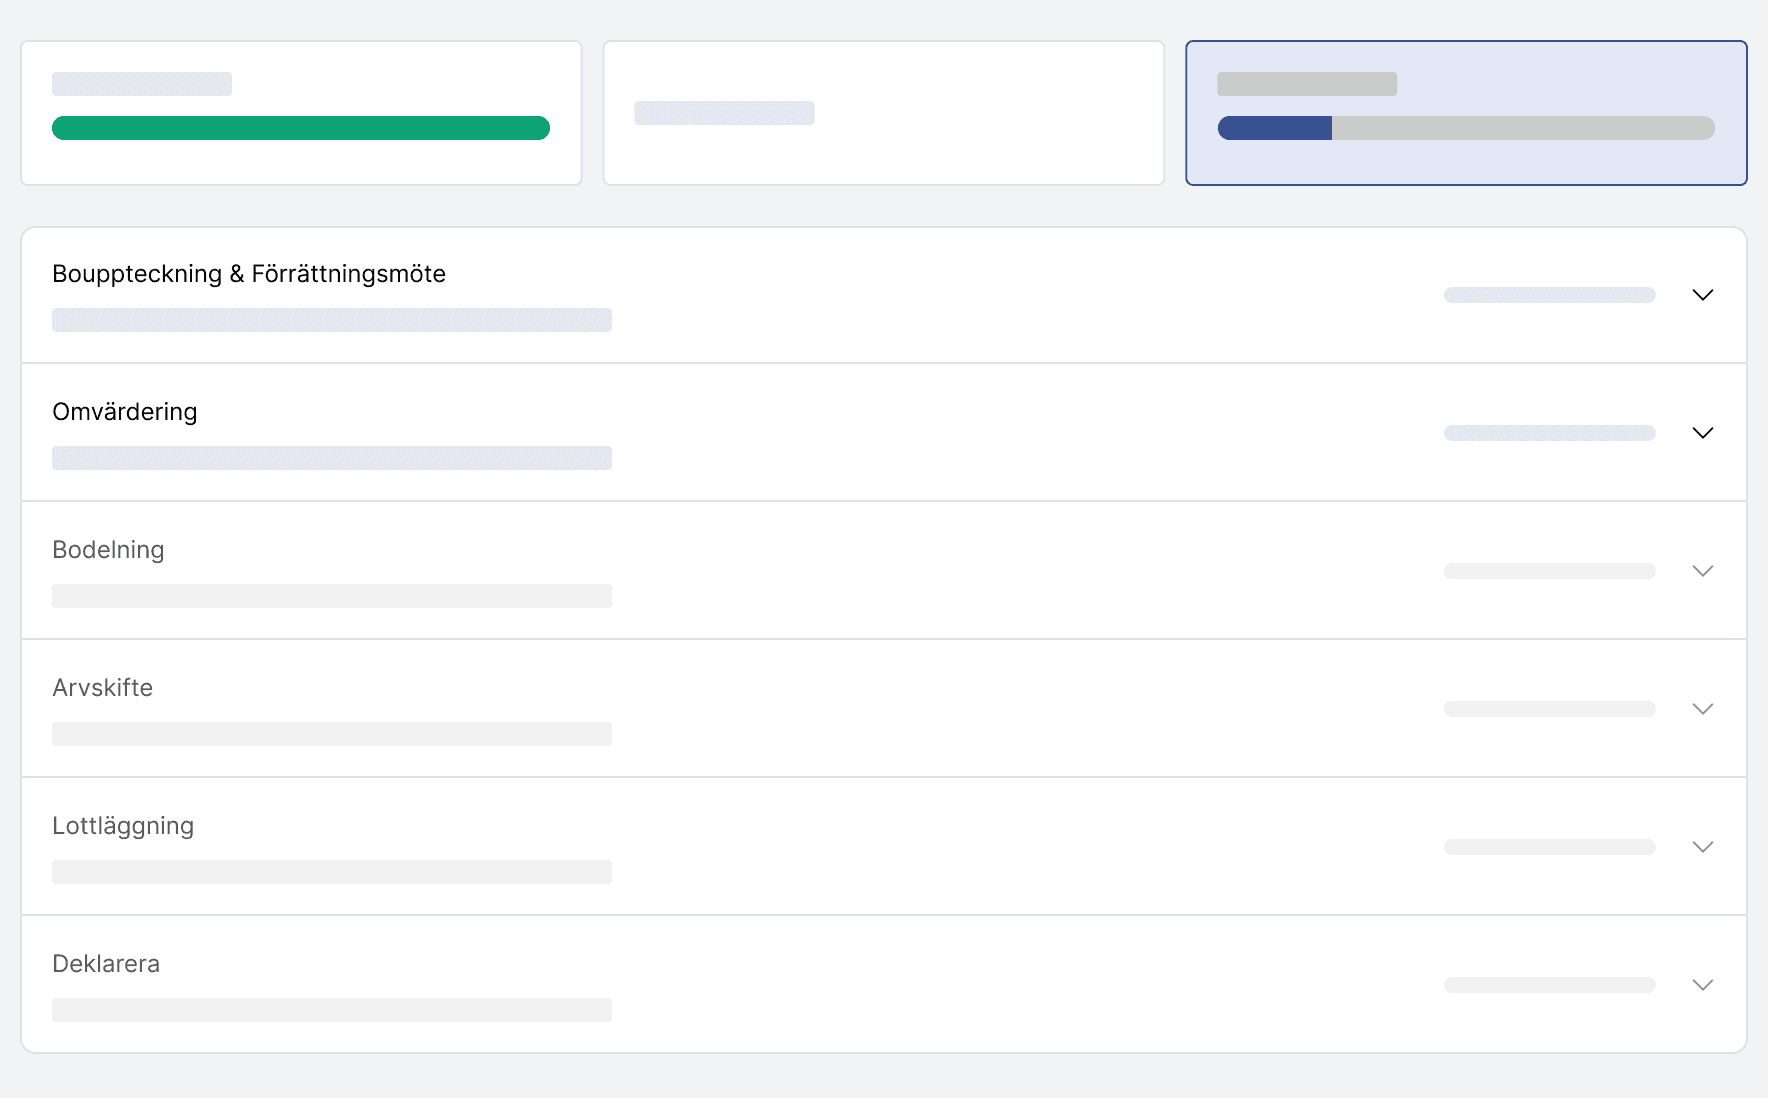Select the Bodelning row title
The height and width of the screenshot is (1098, 1768).
pyautogui.click(x=108, y=550)
